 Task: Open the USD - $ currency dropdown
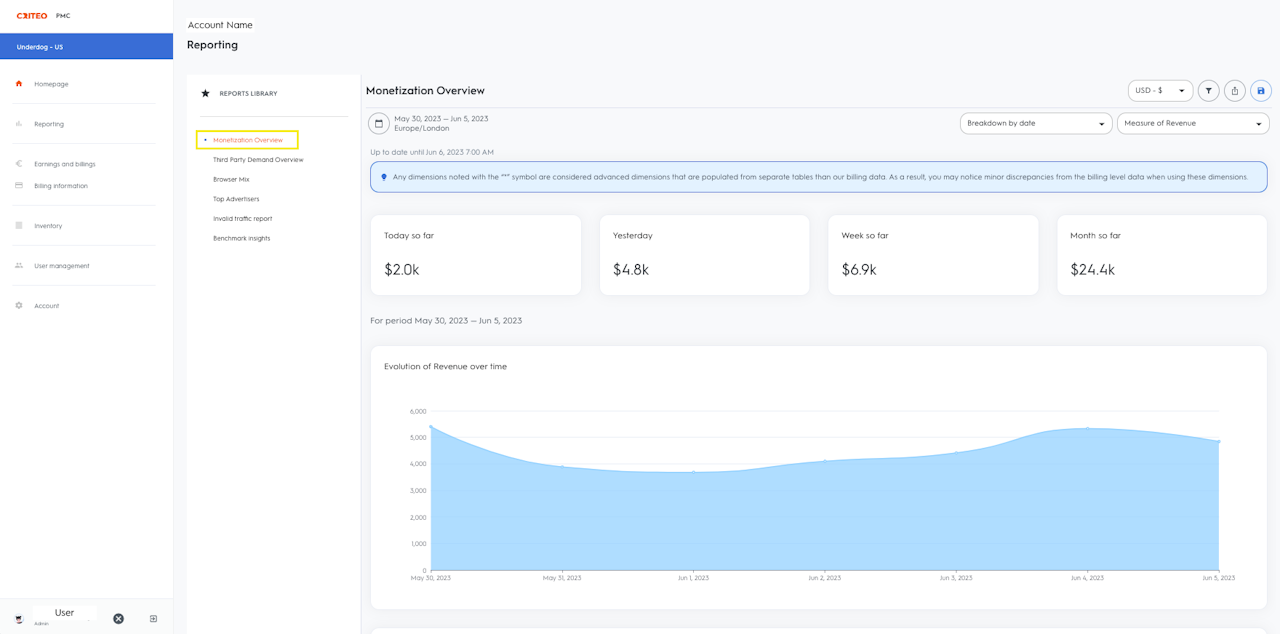[x=1160, y=91]
